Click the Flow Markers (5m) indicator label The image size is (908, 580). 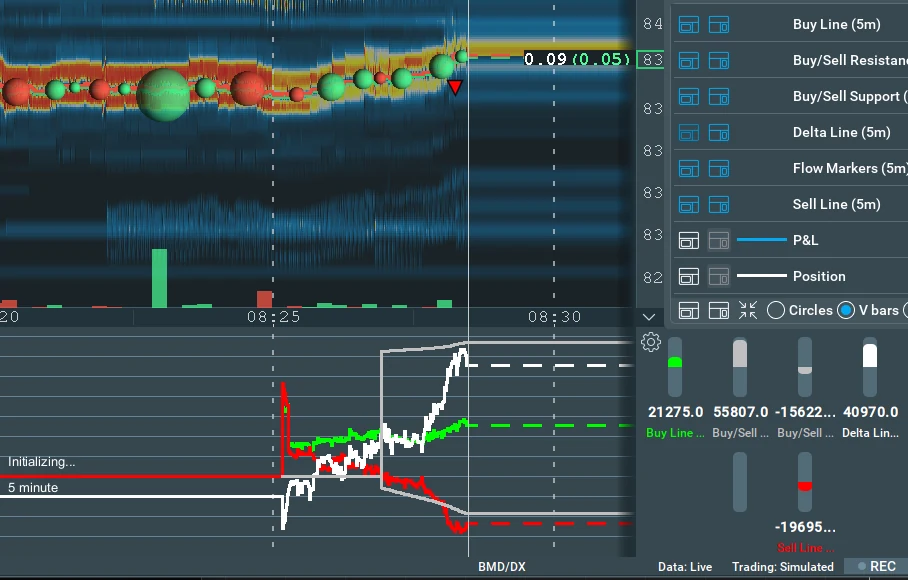coord(850,168)
